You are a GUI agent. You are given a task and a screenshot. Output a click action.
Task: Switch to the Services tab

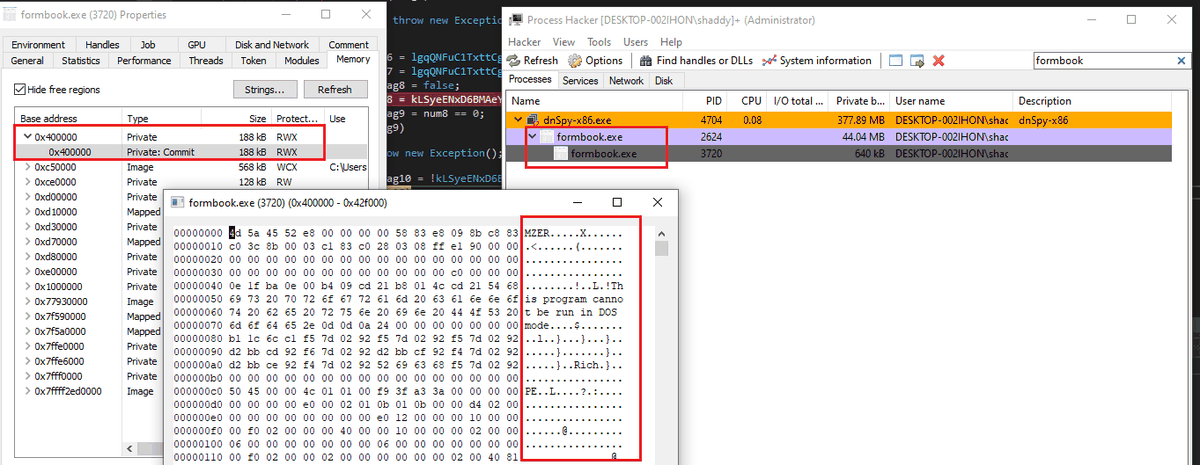(x=580, y=80)
